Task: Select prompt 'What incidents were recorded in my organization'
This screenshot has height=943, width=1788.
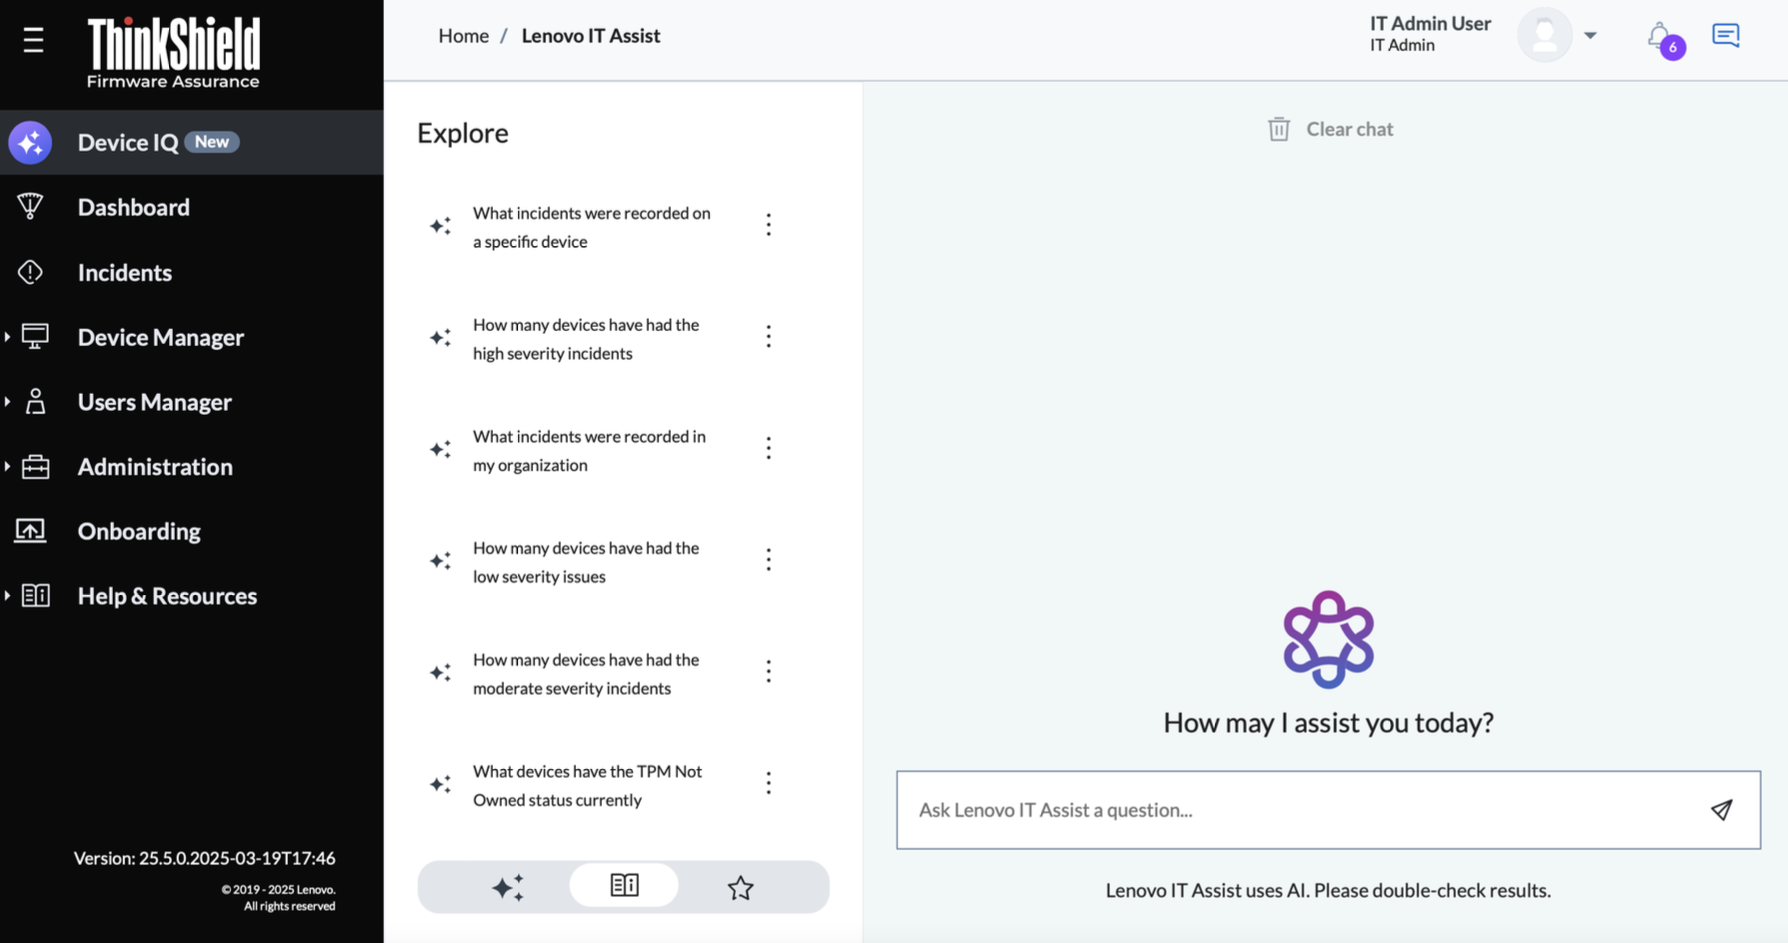Action: tap(589, 450)
